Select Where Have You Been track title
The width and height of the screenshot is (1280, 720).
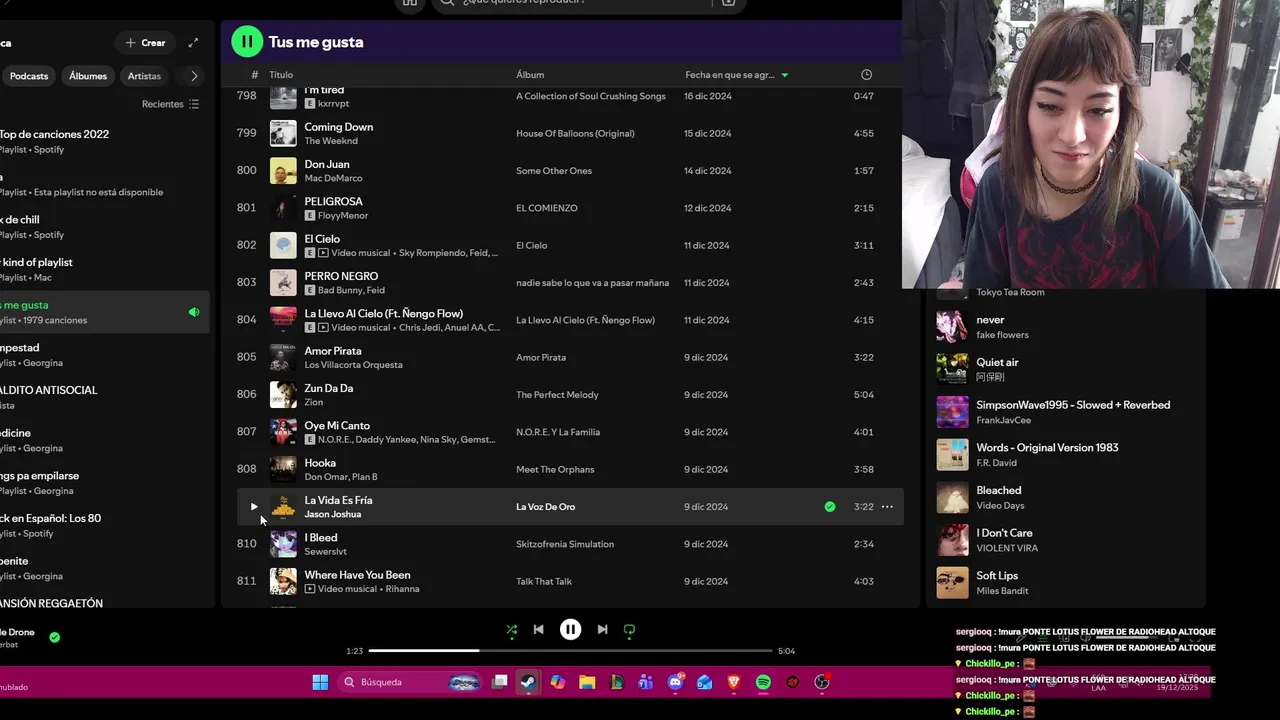click(x=357, y=575)
